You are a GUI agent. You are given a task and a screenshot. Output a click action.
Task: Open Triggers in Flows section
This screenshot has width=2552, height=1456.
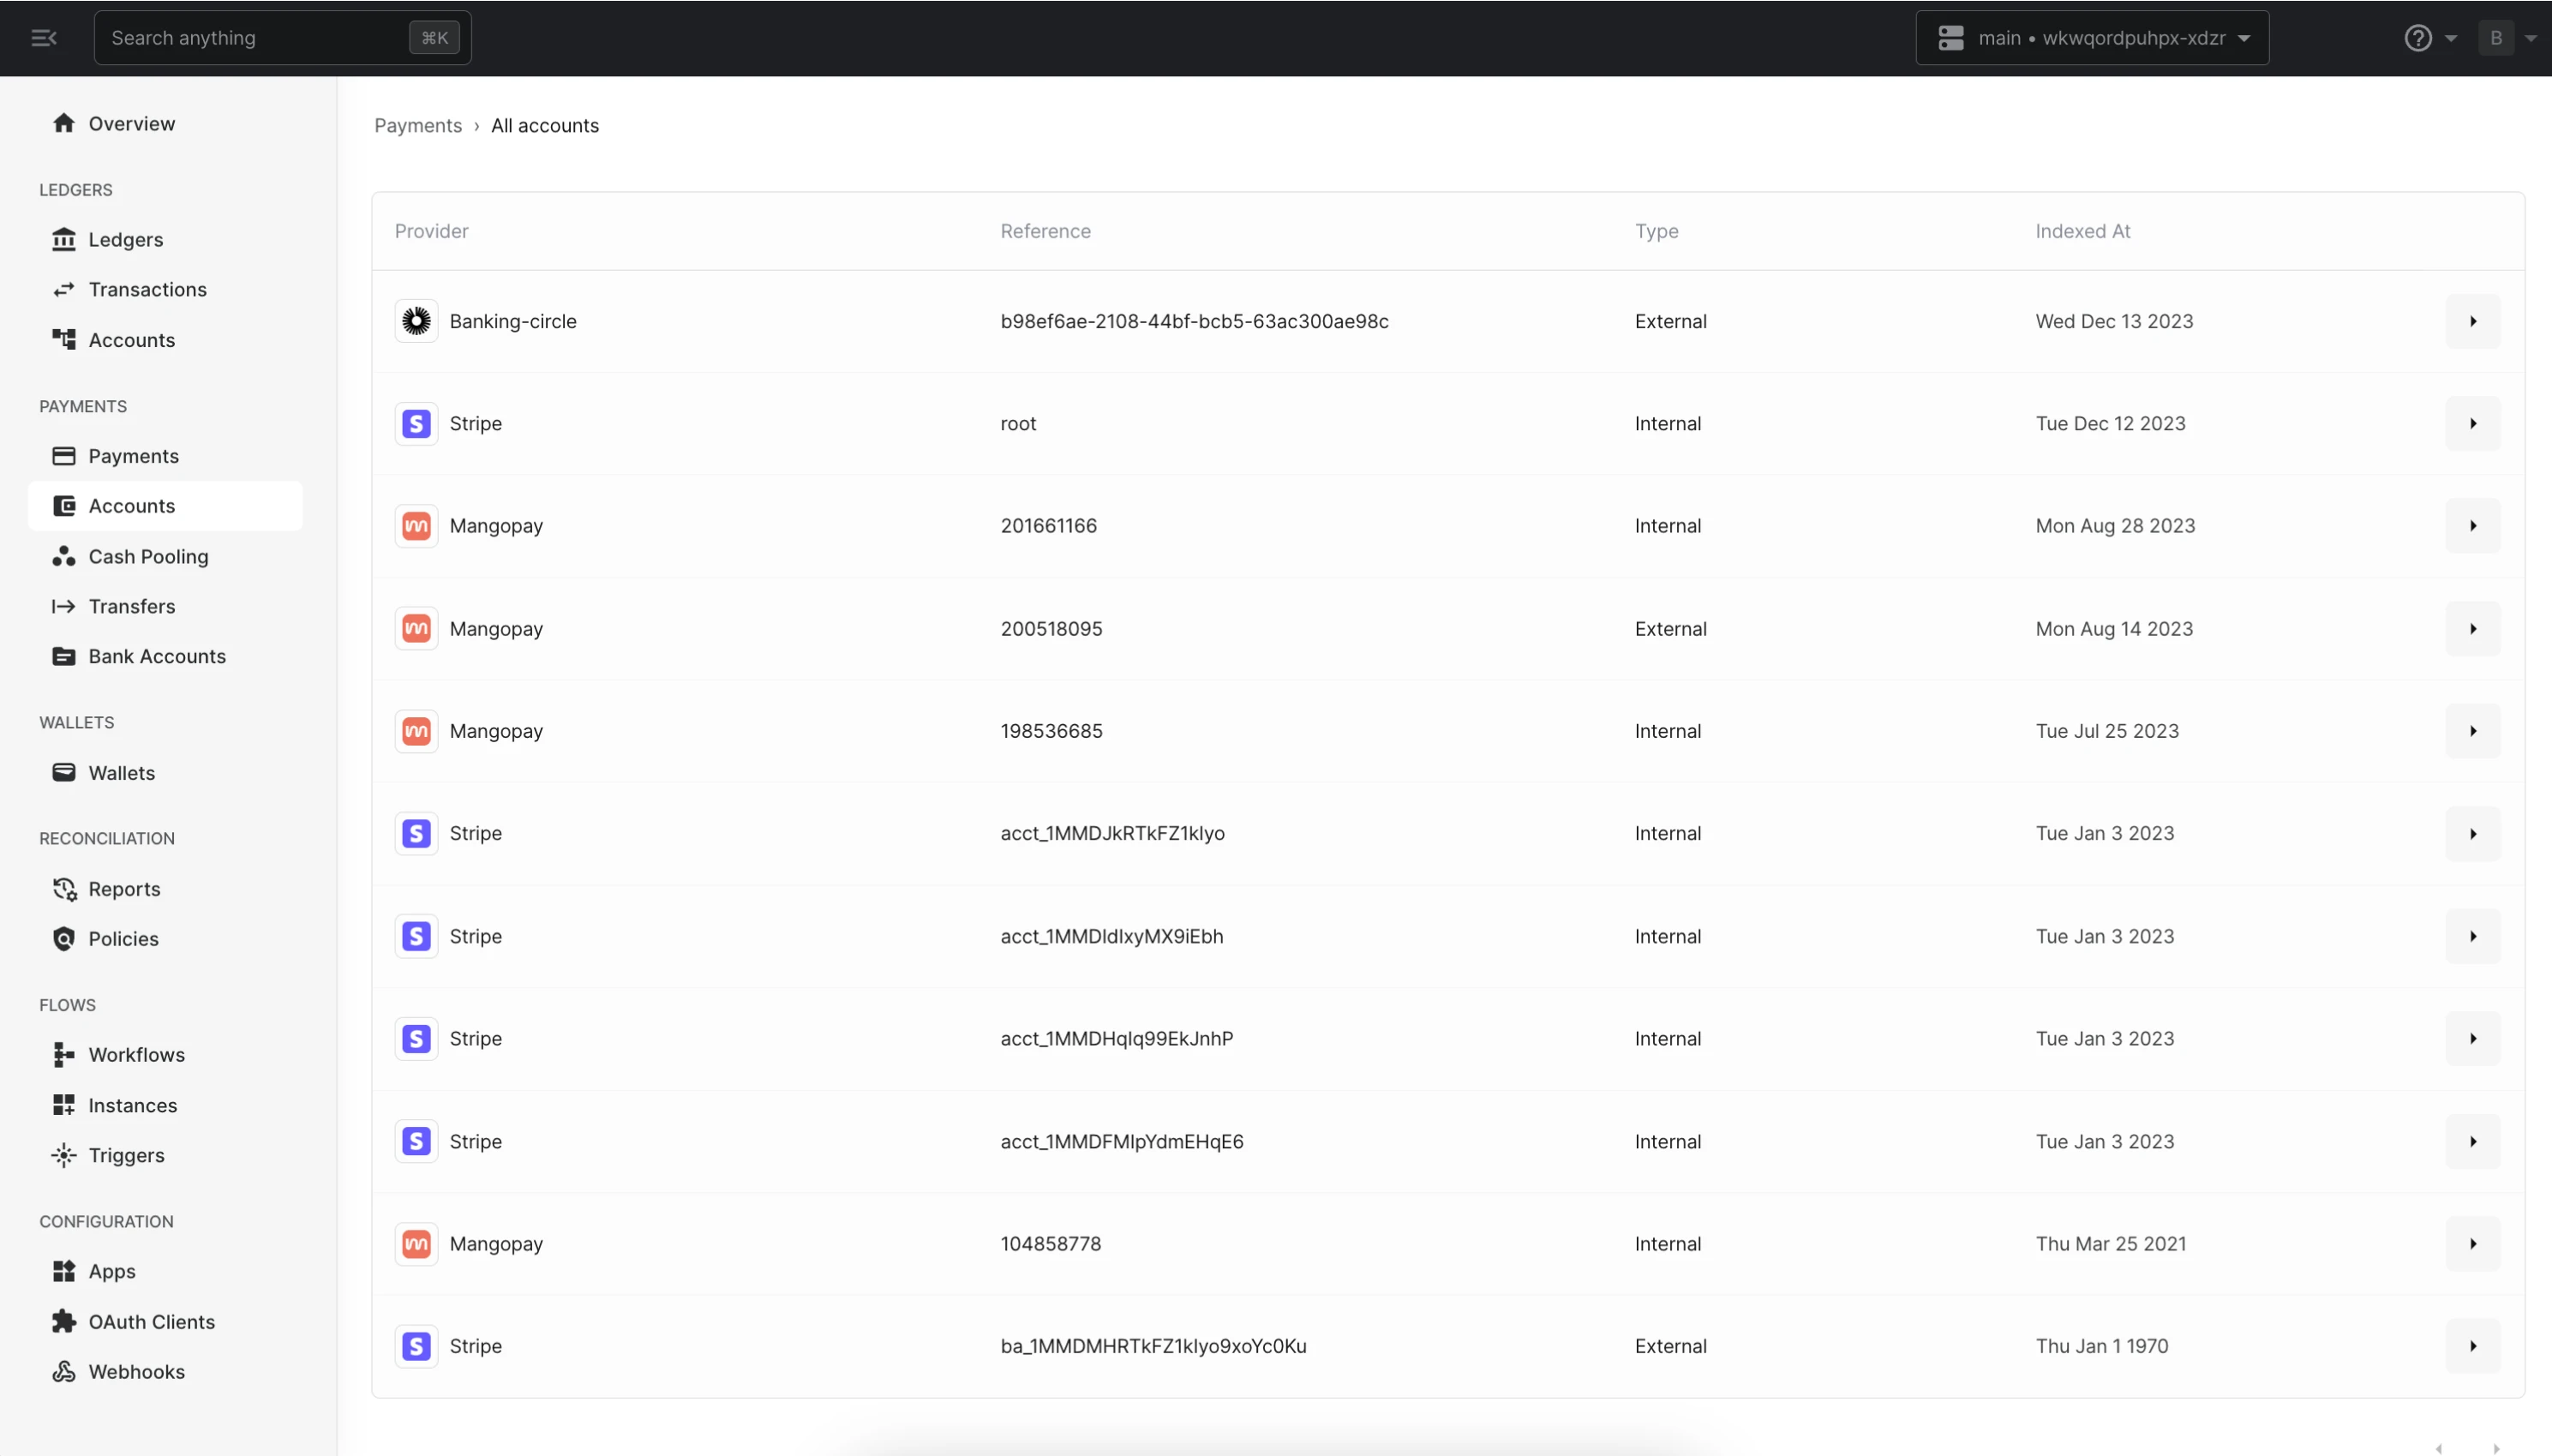126,1155
